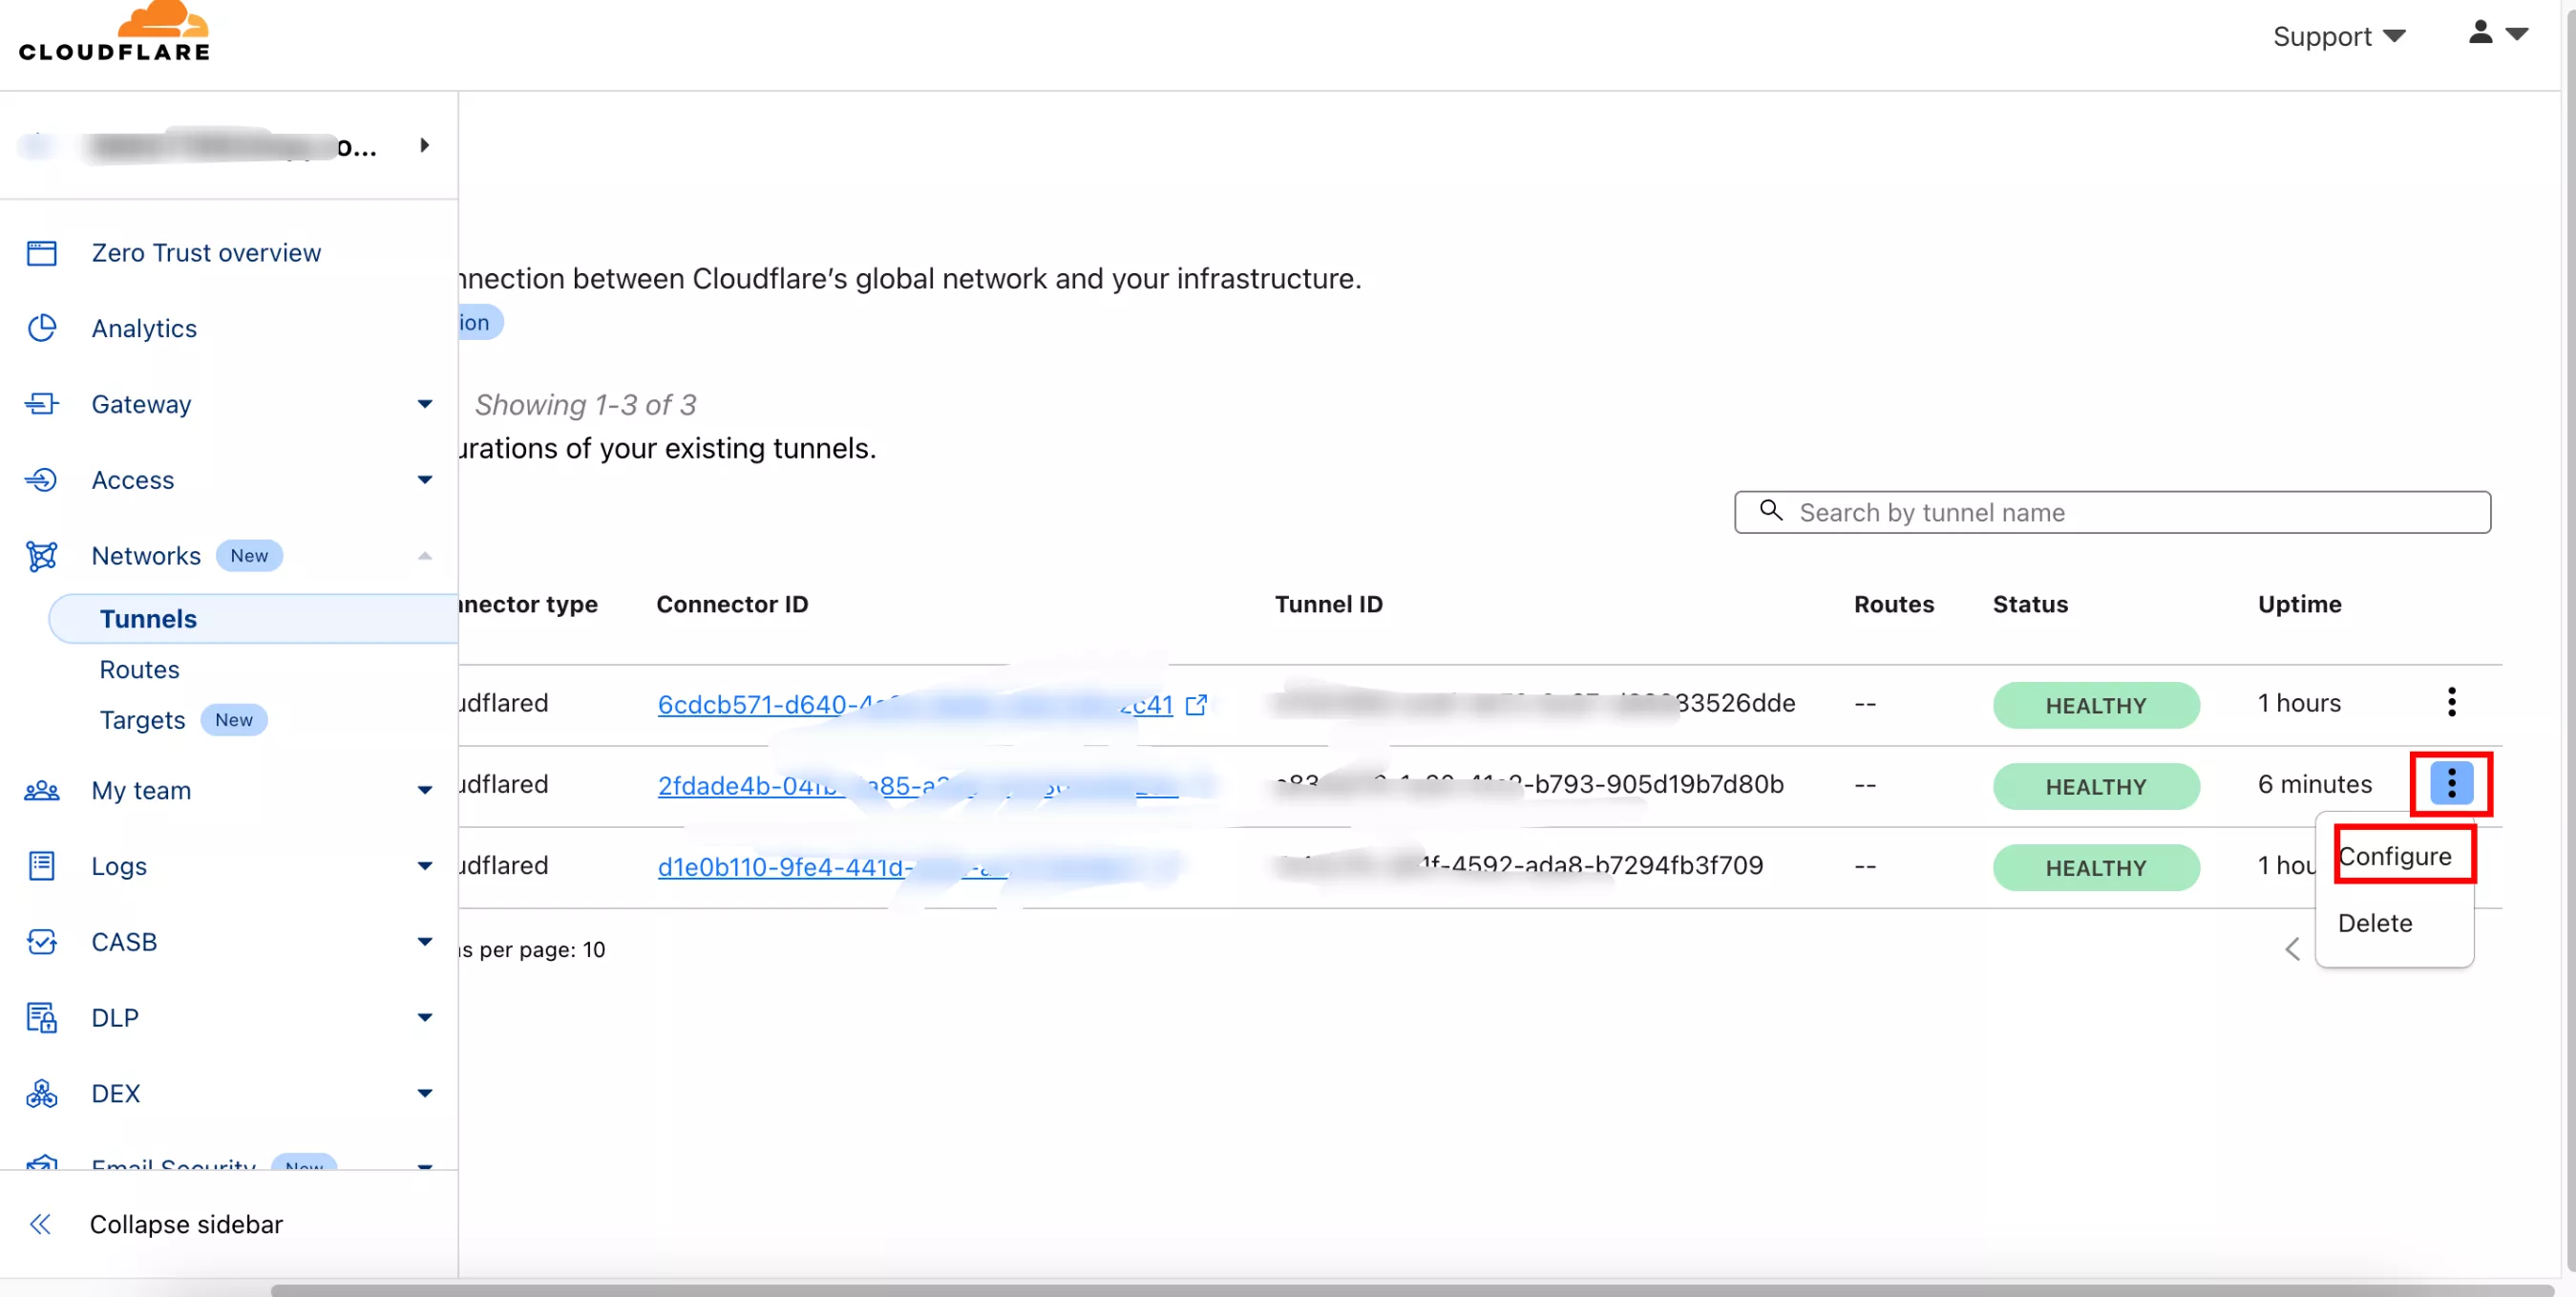This screenshot has height=1297, width=2576.
Task: Click the Showing 1-3 of 3 text
Action: pos(585,405)
